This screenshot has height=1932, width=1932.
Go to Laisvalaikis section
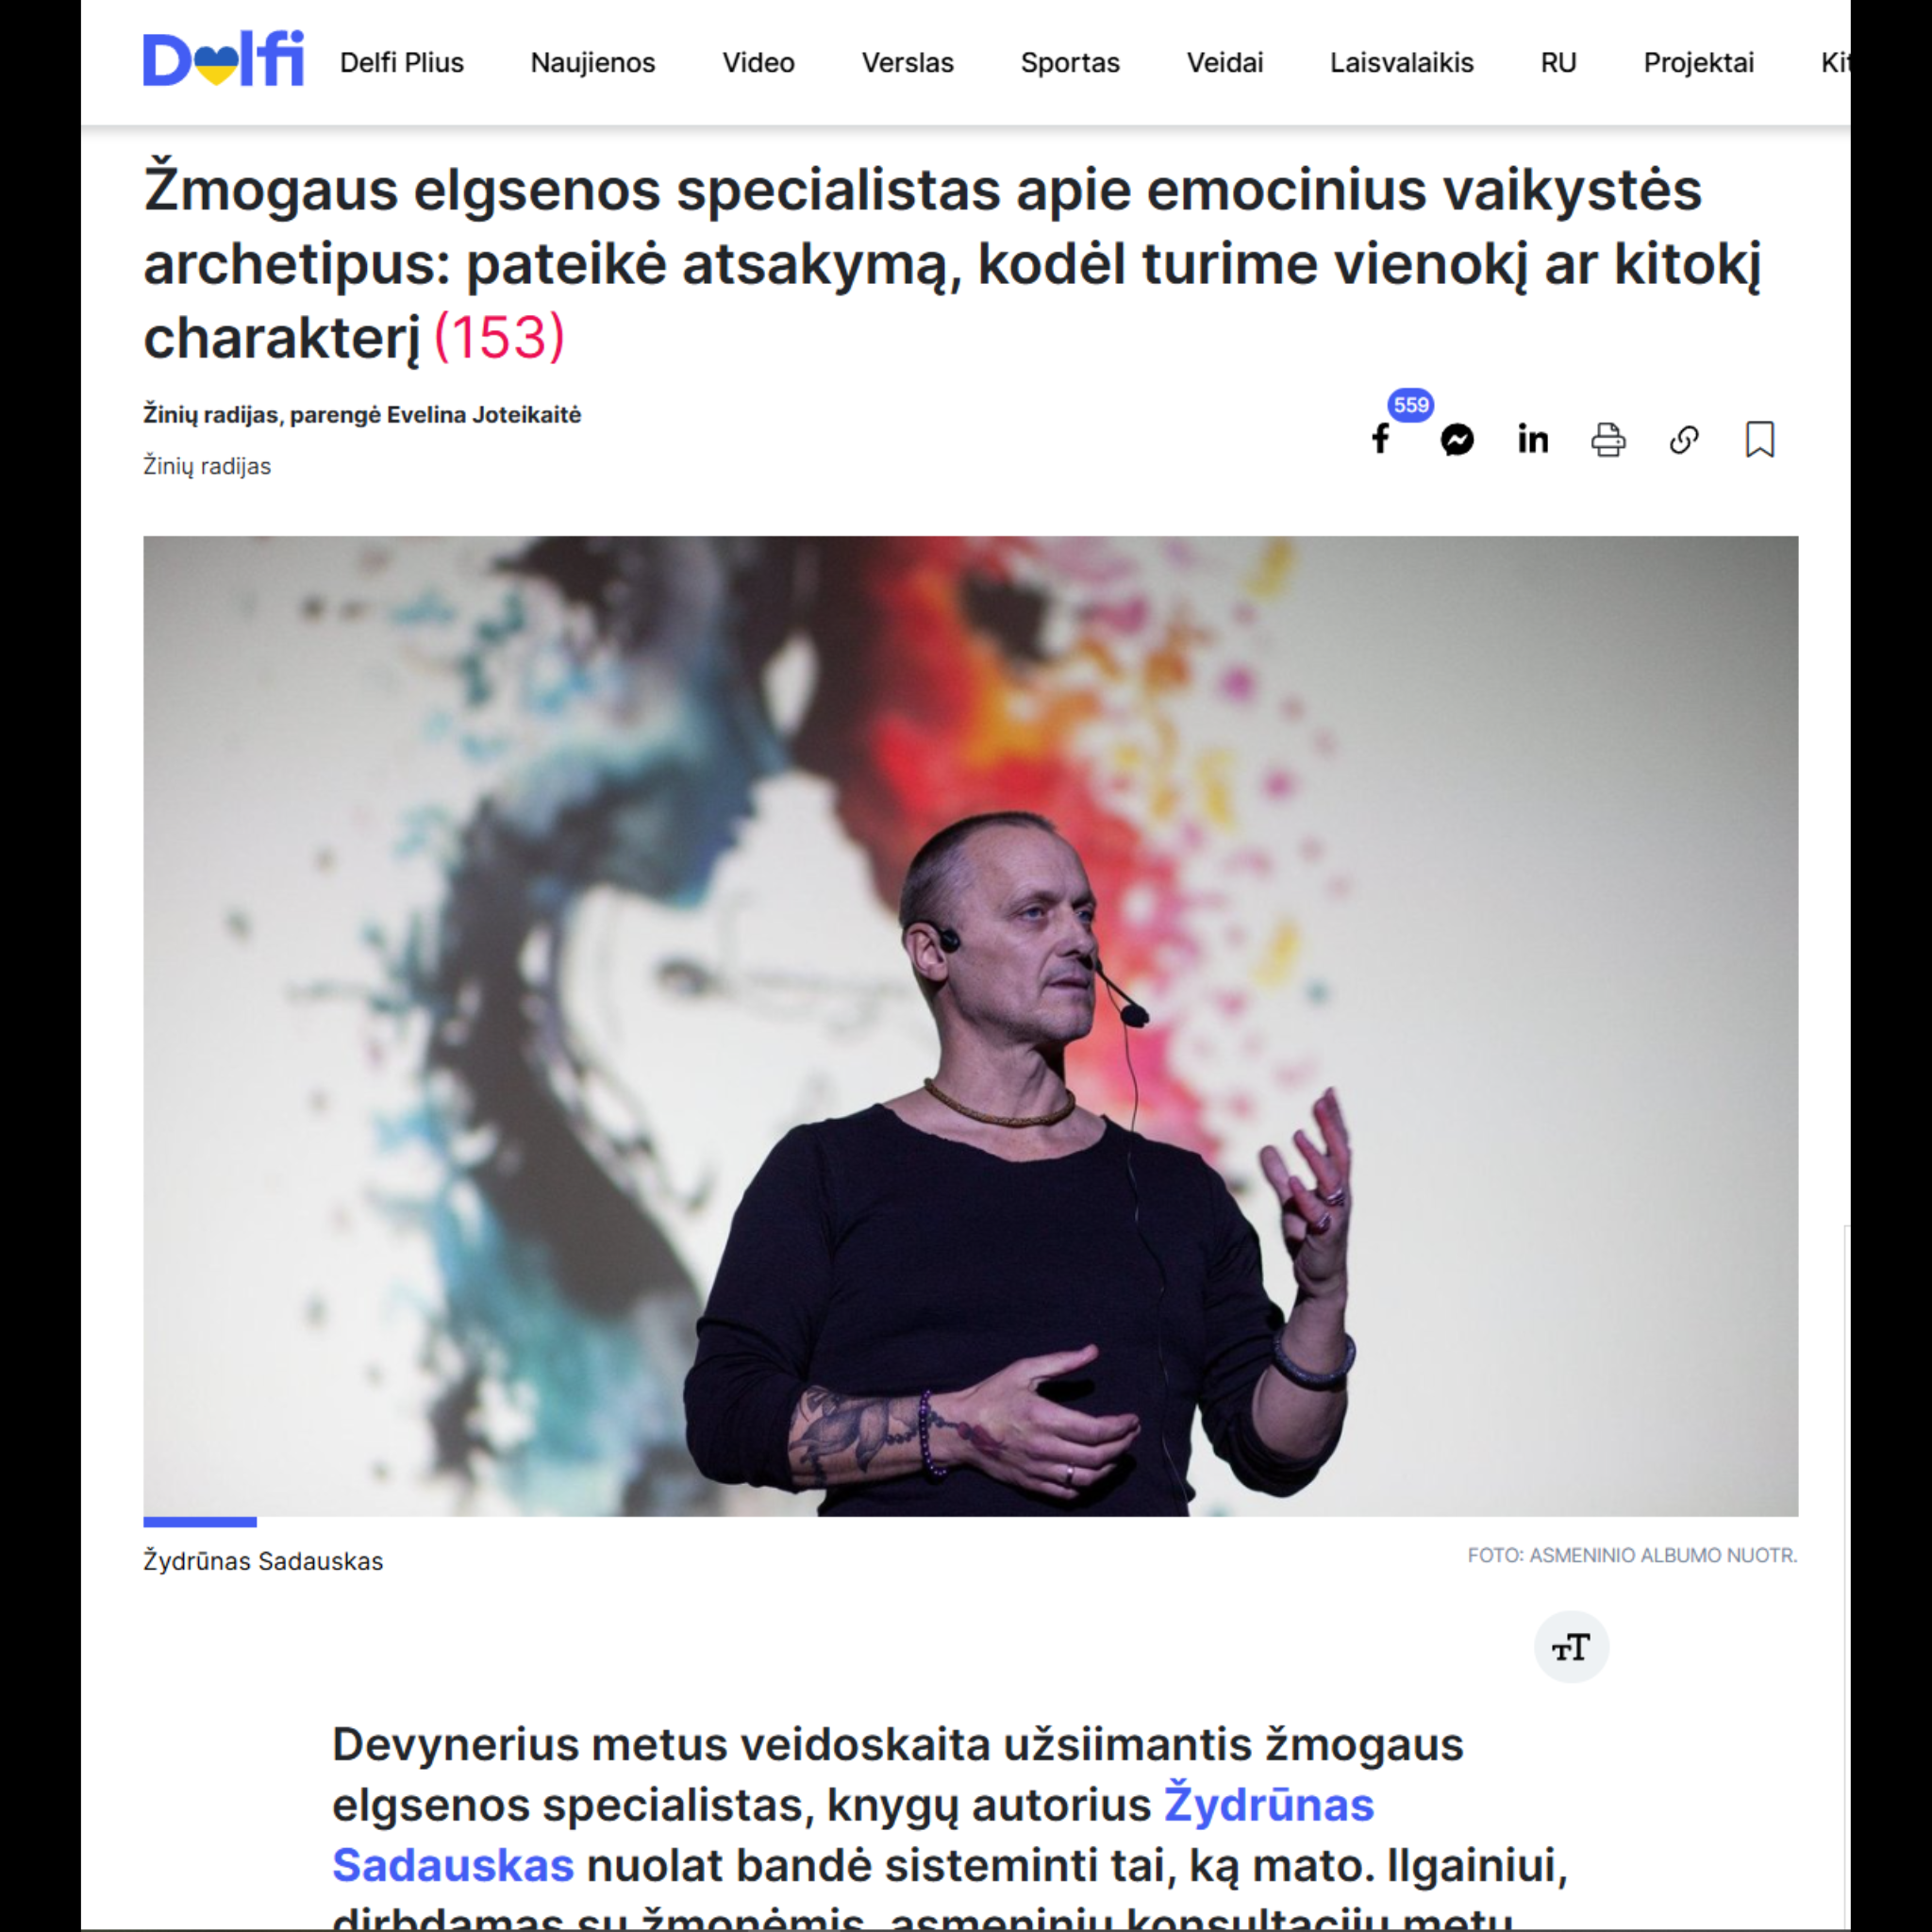[1402, 63]
